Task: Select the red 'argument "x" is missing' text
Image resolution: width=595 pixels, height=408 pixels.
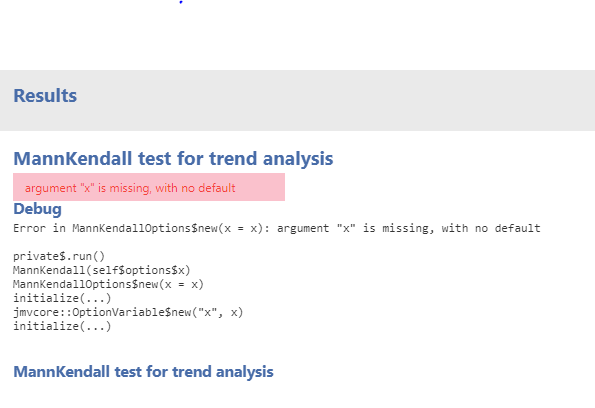Action: [x=130, y=188]
